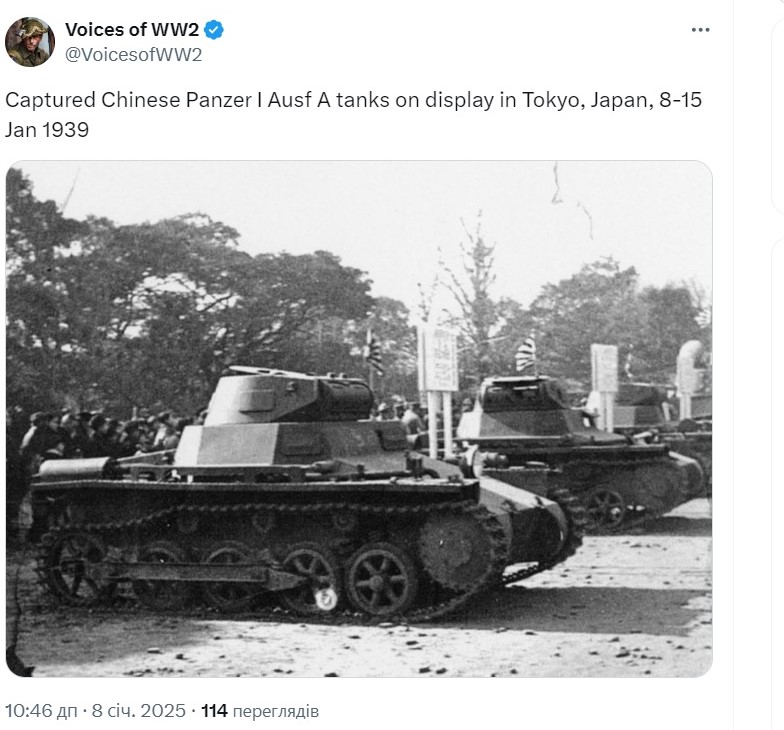Screen dimensions: 784x730
Task: Click the Voices of WW2 display name
Action: pyautogui.click(x=132, y=30)
